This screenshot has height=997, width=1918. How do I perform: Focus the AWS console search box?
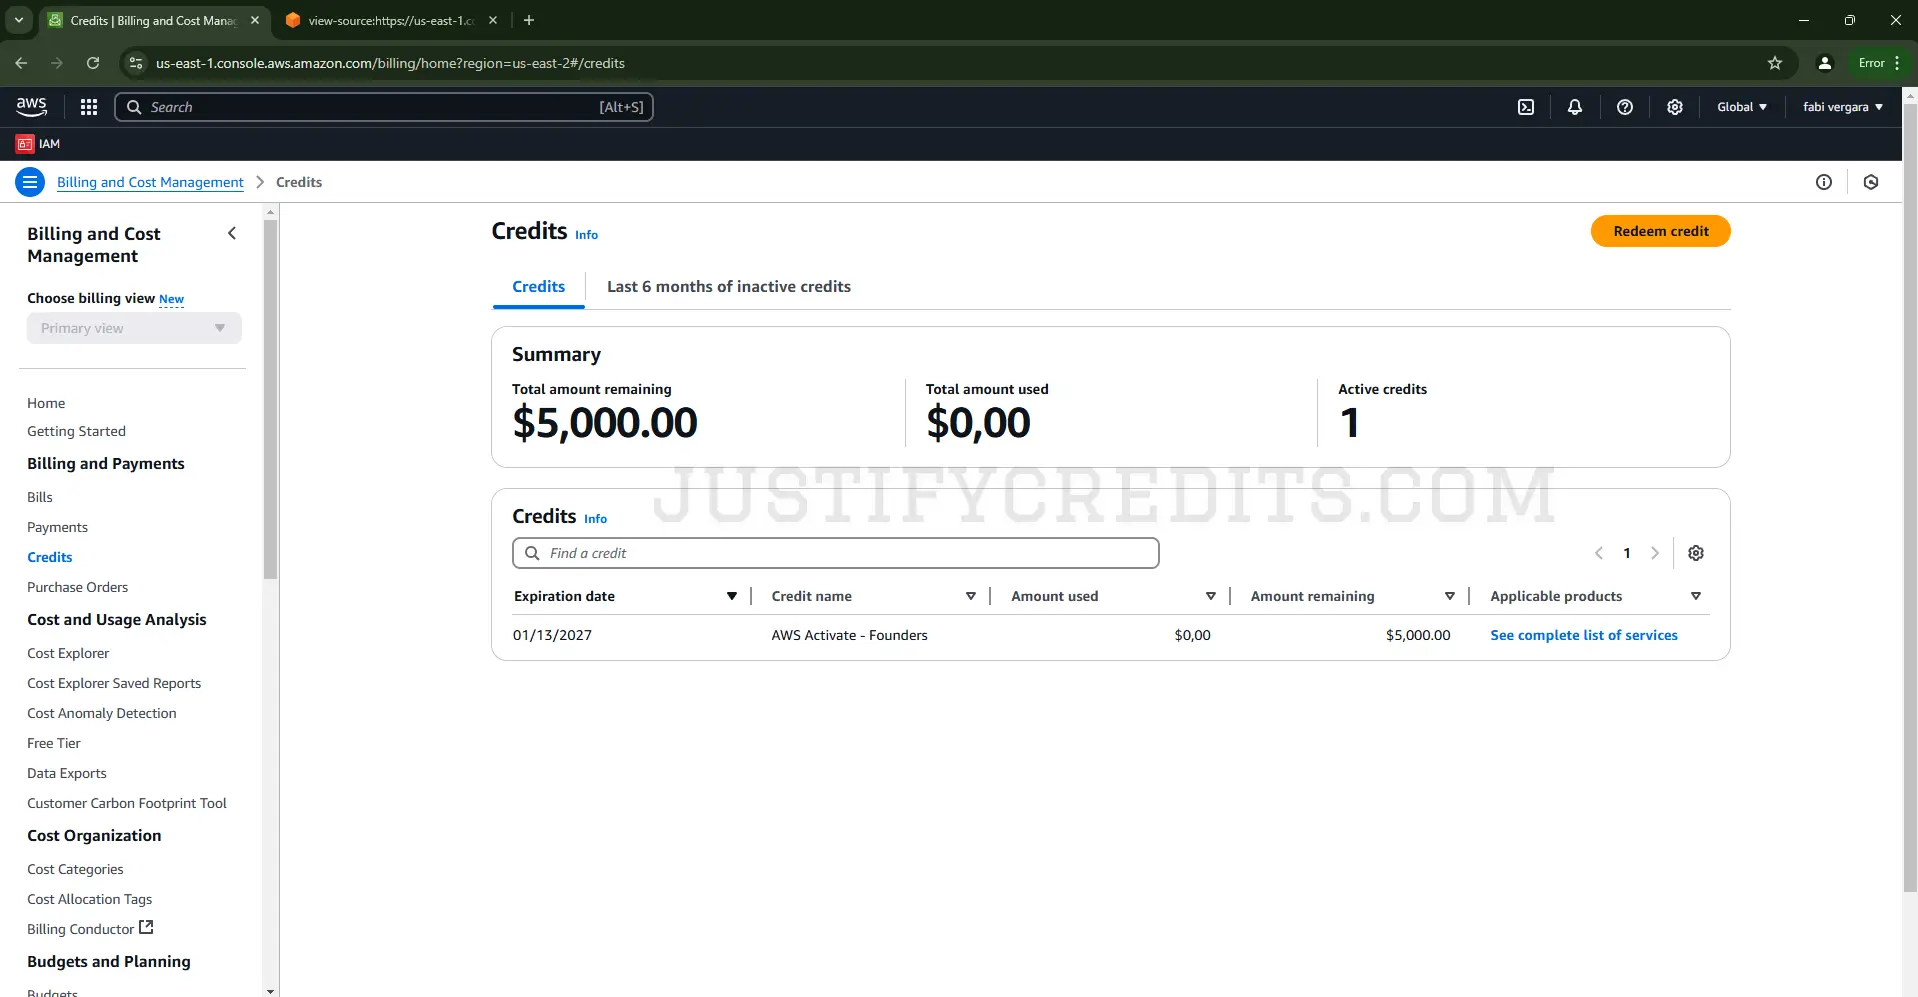click(384, 107)
